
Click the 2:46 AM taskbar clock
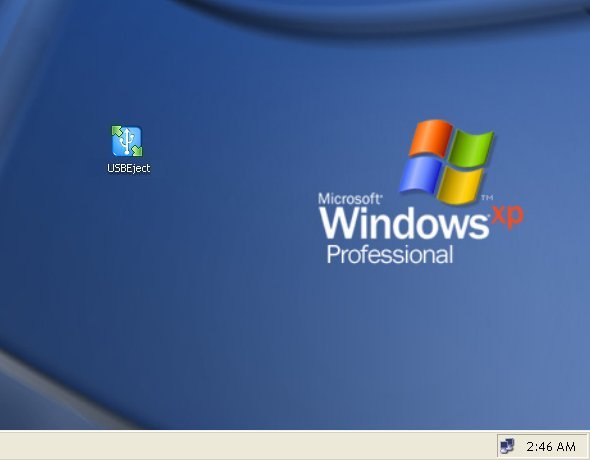551,446
